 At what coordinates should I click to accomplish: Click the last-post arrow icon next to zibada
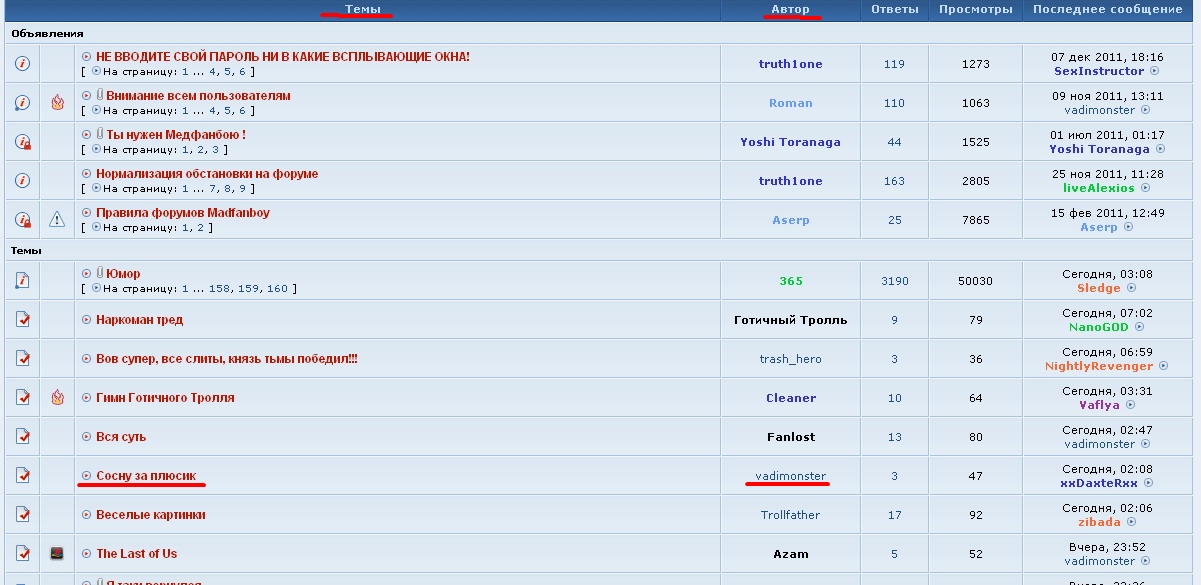click(1132, 522)
